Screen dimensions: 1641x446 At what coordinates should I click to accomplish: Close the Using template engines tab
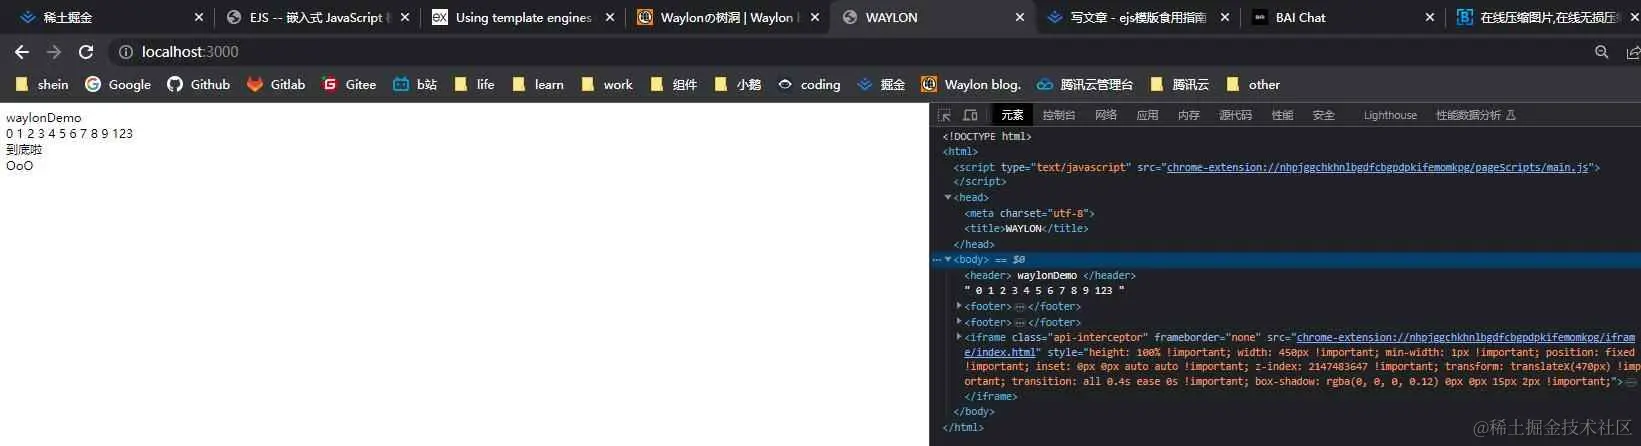[x=610, y=17]
